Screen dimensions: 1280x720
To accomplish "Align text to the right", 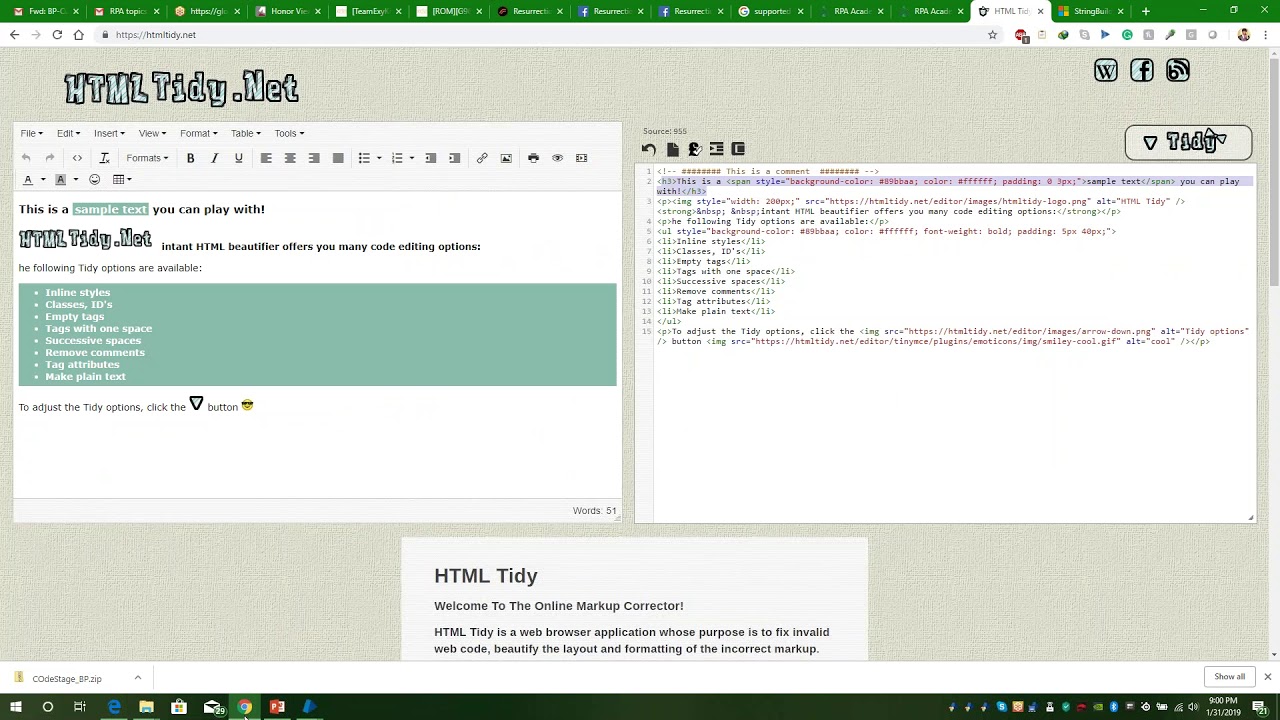I will click(314, 158).
